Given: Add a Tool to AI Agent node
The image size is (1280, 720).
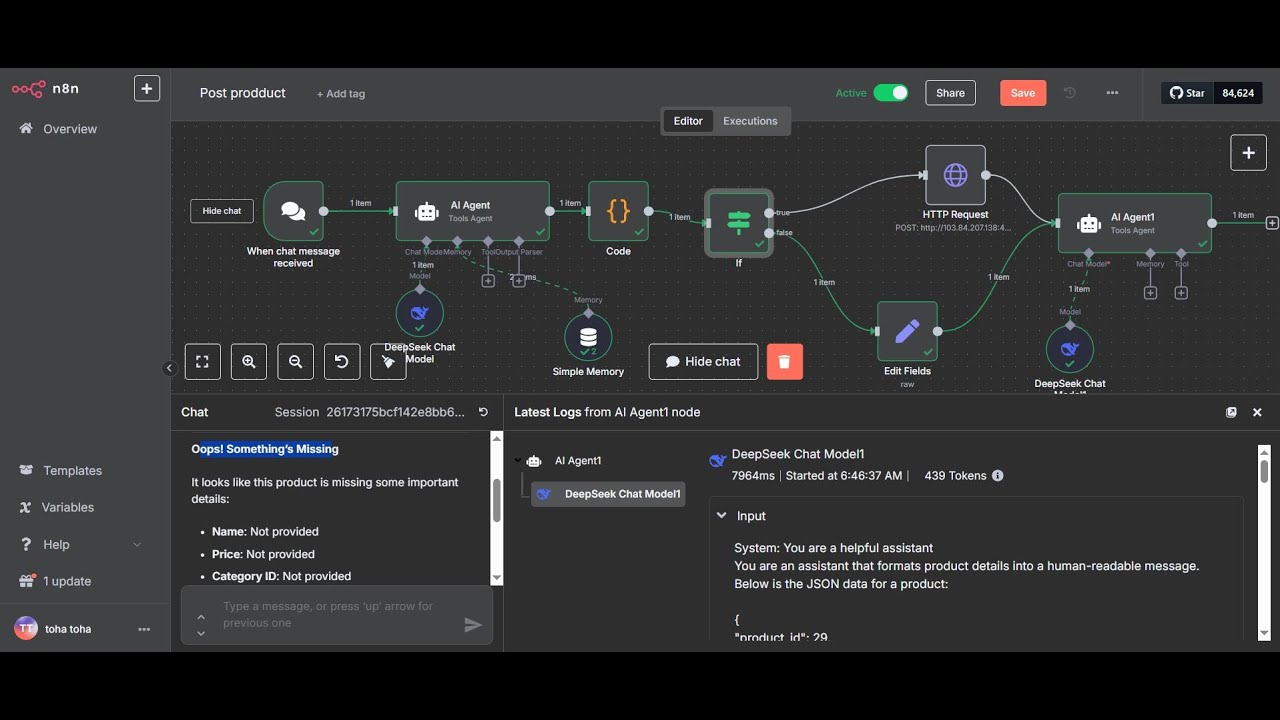Looking at the screenshot, I should coord(488,281).
